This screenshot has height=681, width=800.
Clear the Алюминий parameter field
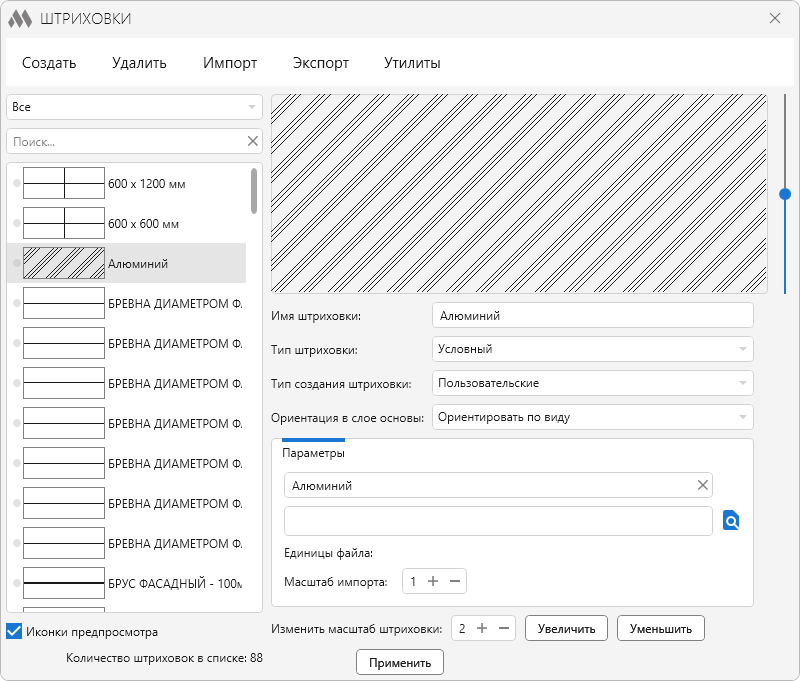(703, 485)
